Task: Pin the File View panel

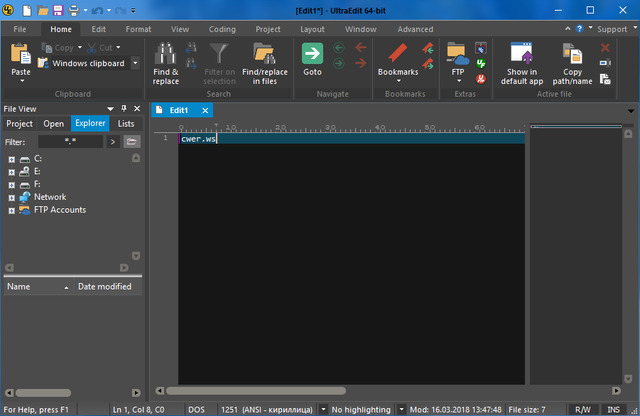Action: tap(122, 108)
